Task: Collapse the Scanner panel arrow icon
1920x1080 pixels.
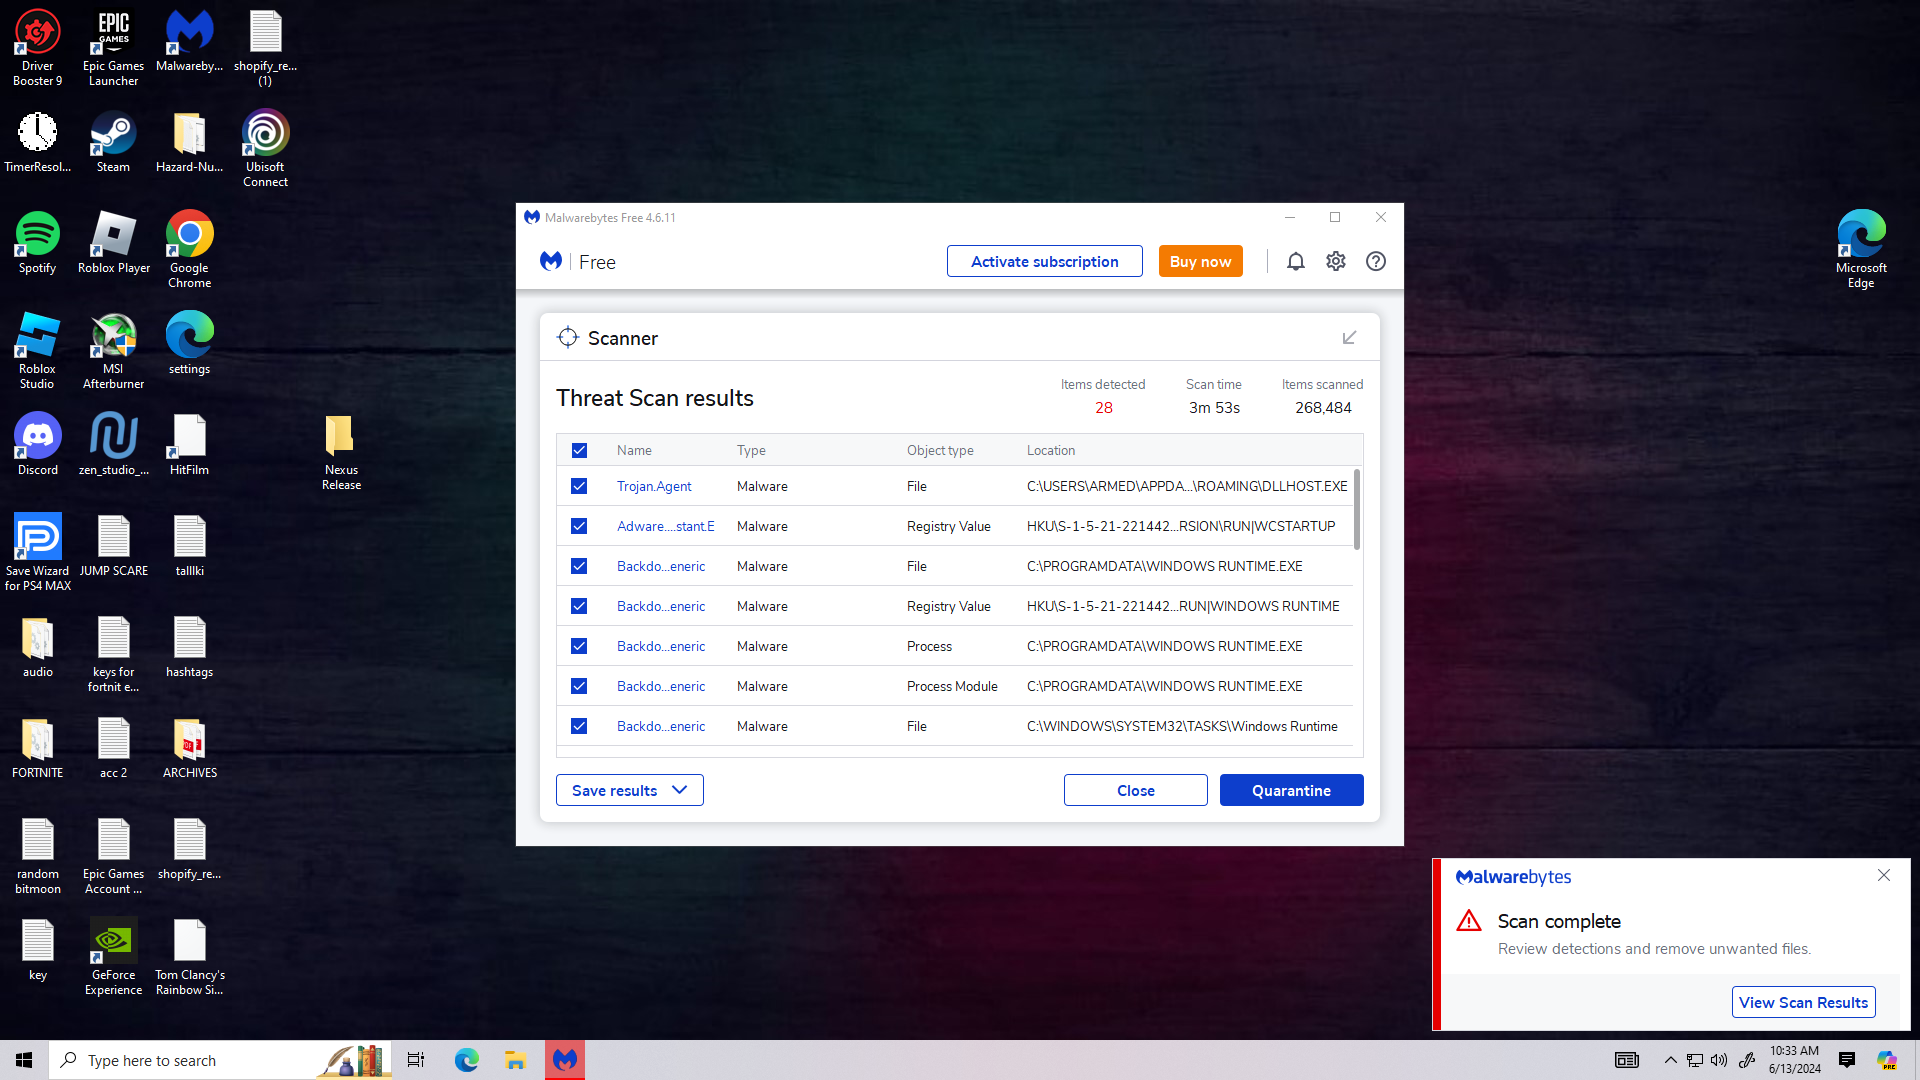Action: point(1349,338)
